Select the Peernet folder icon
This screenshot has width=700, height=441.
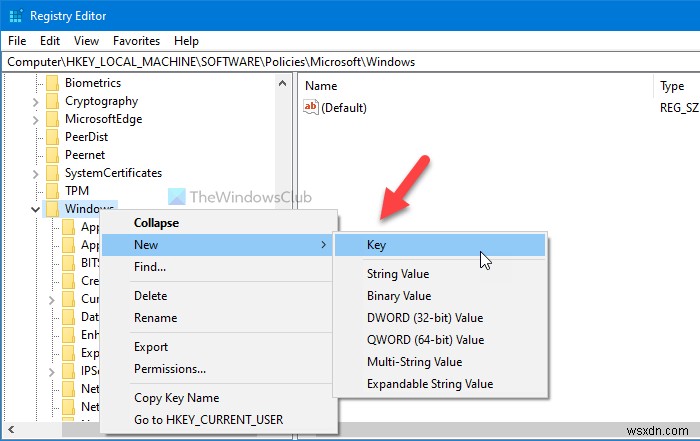click(x=53, y=155)
